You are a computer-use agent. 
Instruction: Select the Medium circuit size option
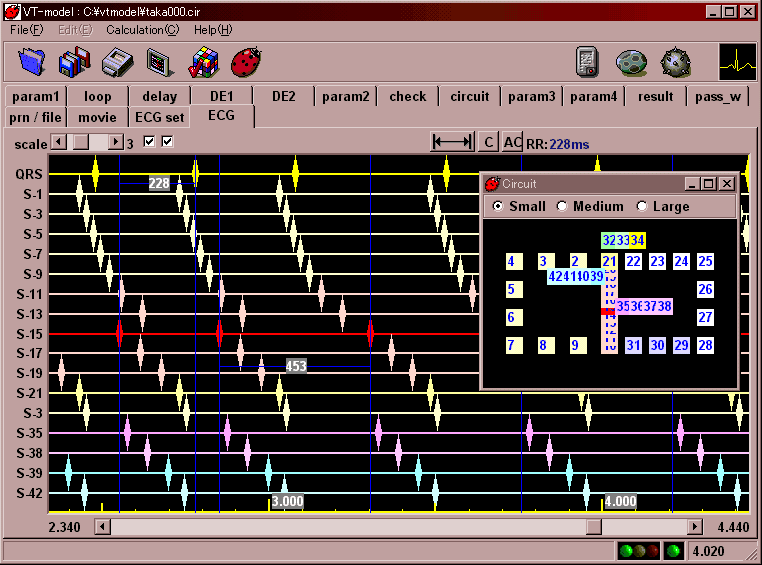coord(562,207)
